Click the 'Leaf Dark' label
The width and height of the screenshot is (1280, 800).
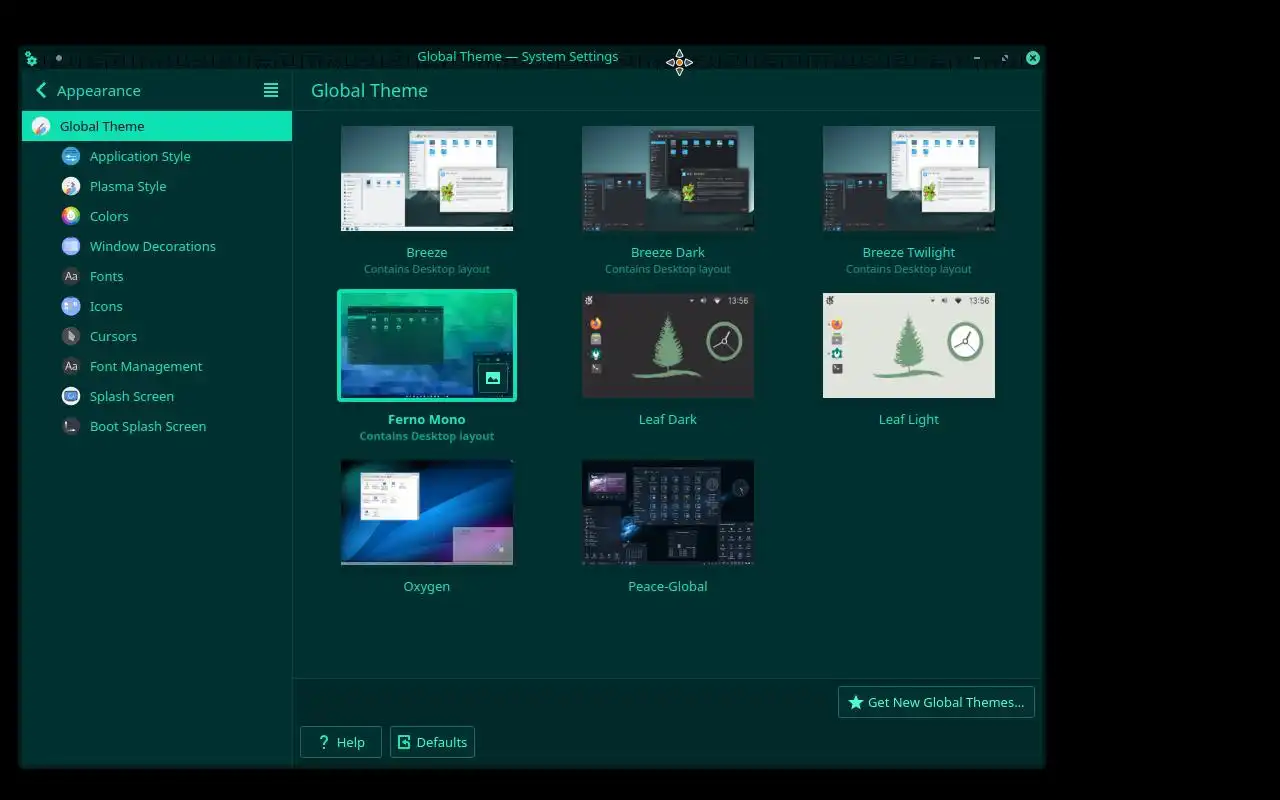click(668, 419)
